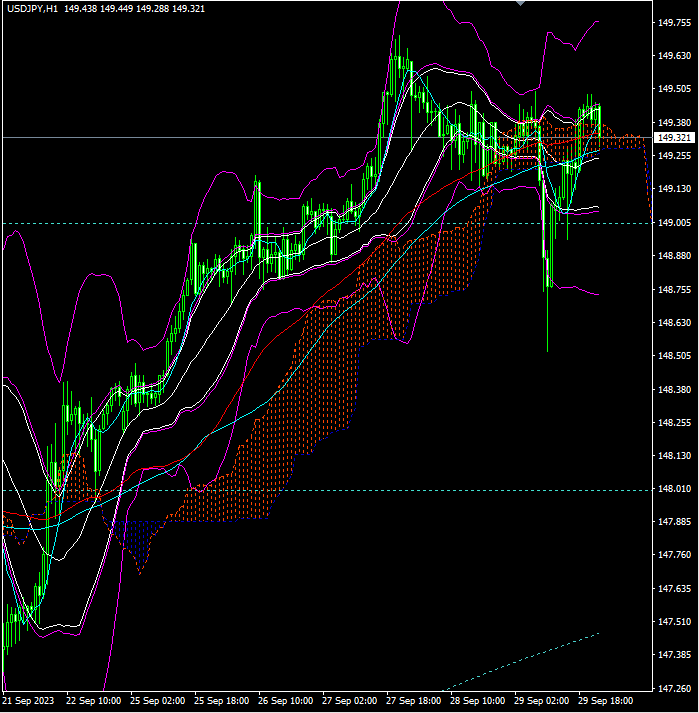The image size is (699, 713).
Task: Click the USDJPY,H1 symbol label
Action: point(33,9)
